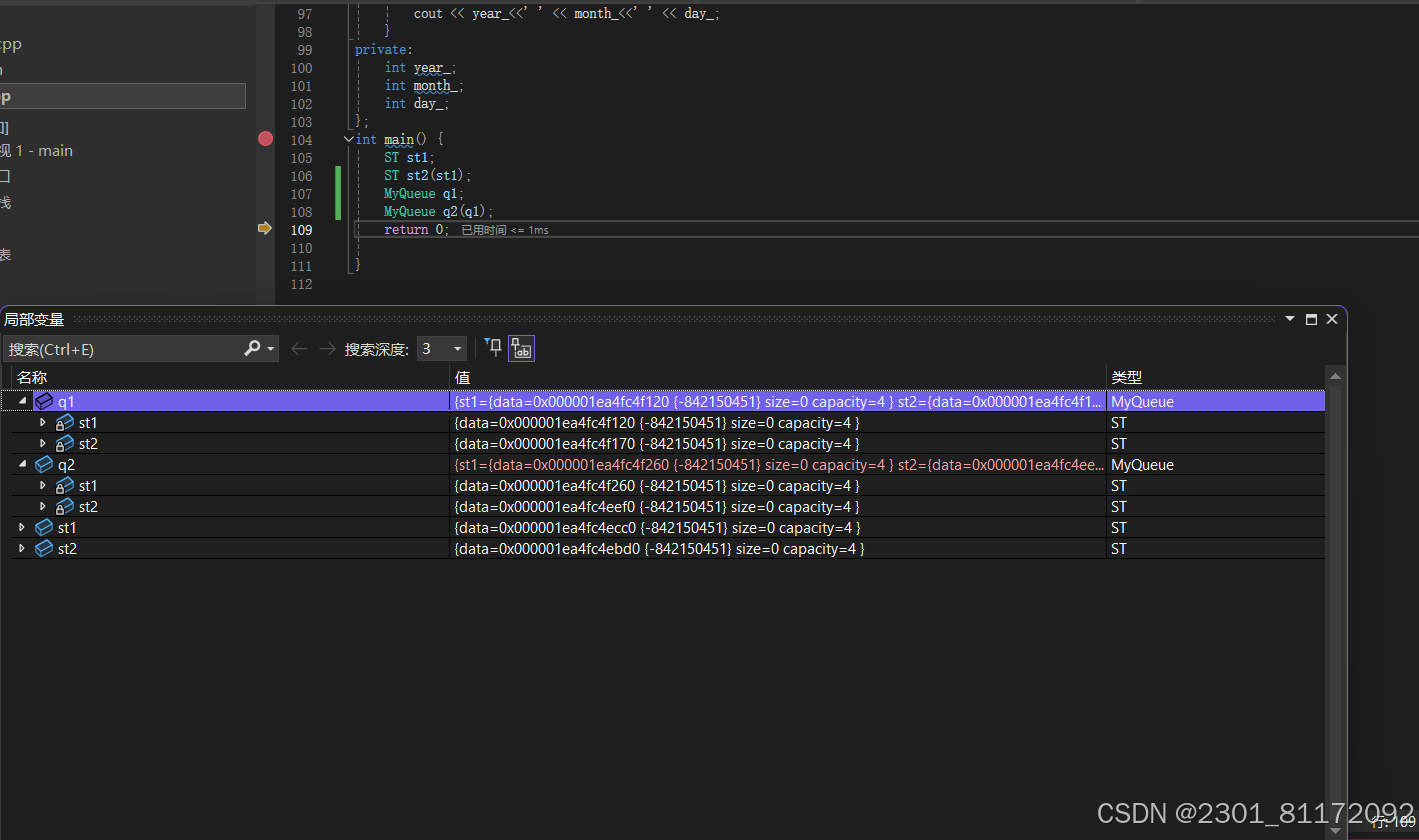
Task: Open the 搜索深度 depth dropdown
Action: coord(455,348)
